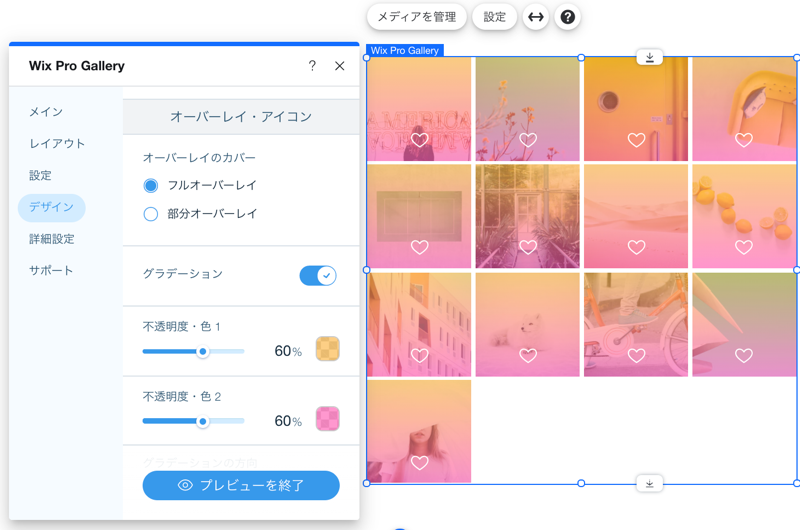Click the heart on the white dog photo
This screenshot has height=530, width=800.
click(x=528, y=355)
